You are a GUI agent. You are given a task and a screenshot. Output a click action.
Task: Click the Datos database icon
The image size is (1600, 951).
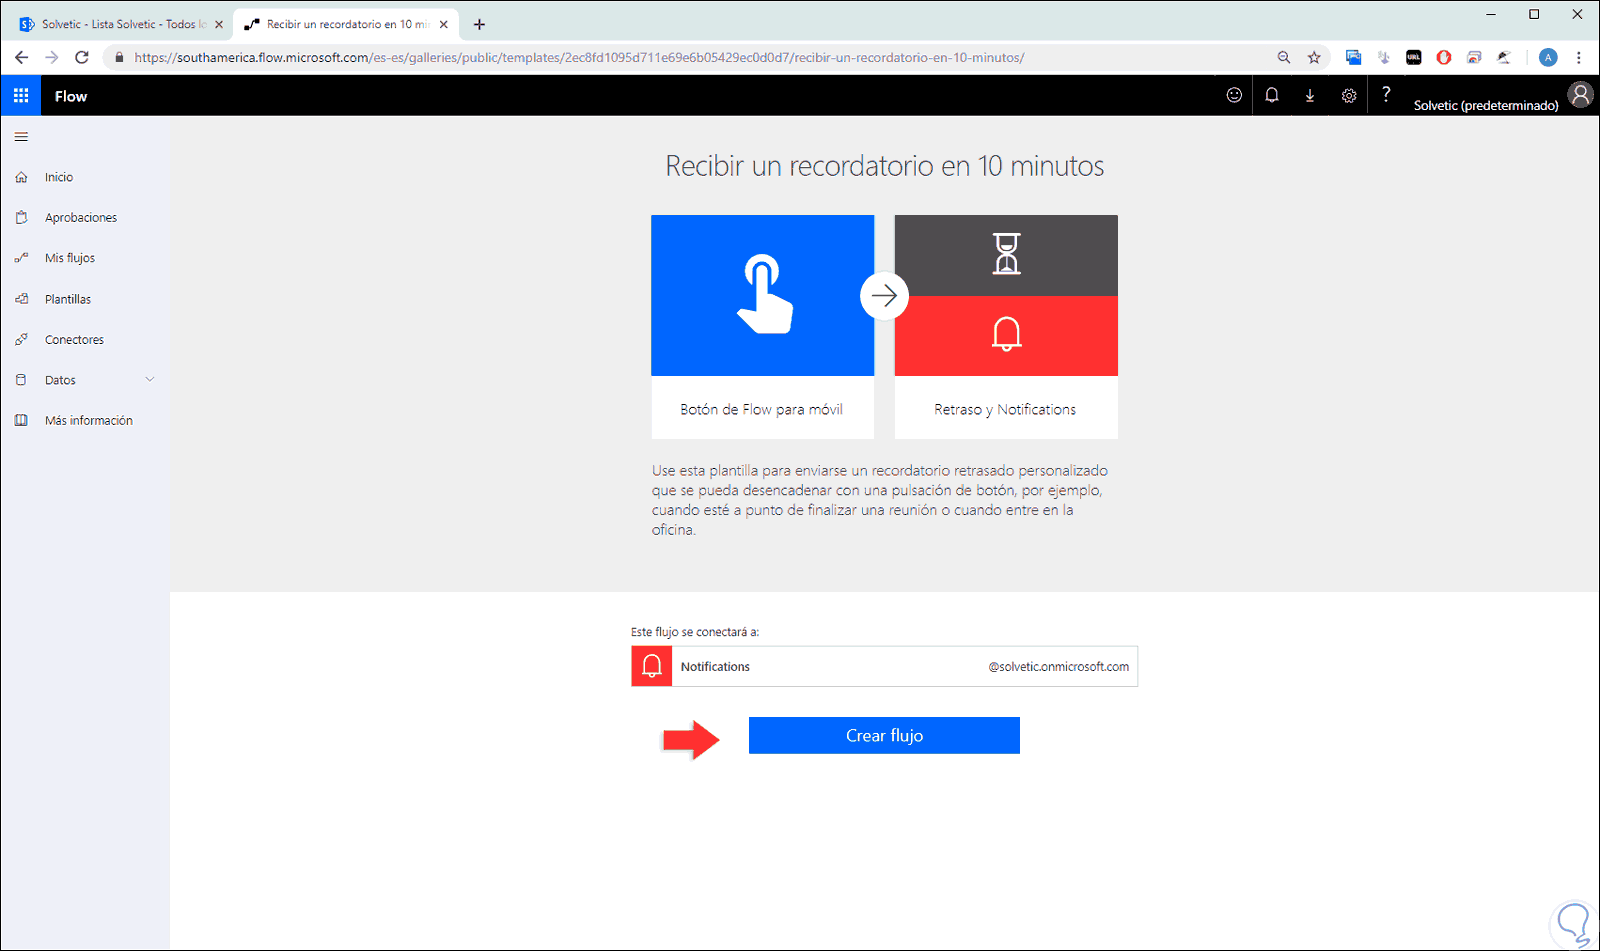click(21, 380)
